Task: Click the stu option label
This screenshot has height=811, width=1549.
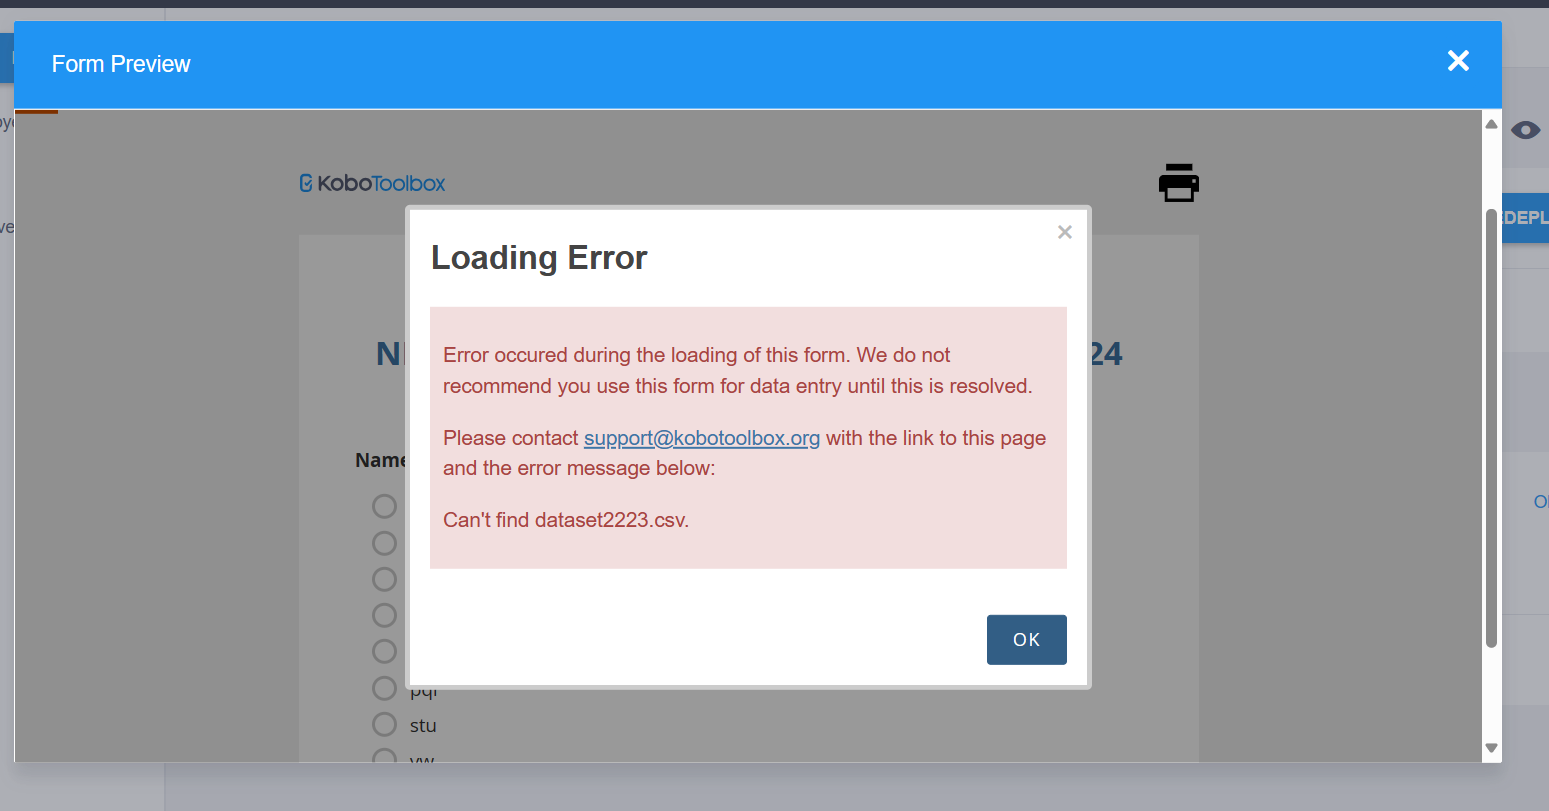Action: pyautogui.click(x=423, y=725)
